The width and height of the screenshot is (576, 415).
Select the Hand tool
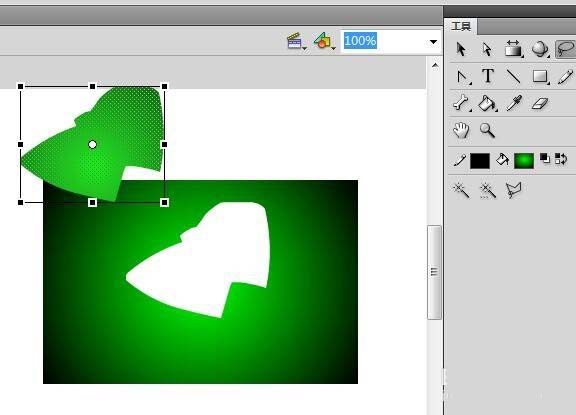point(461,130)
